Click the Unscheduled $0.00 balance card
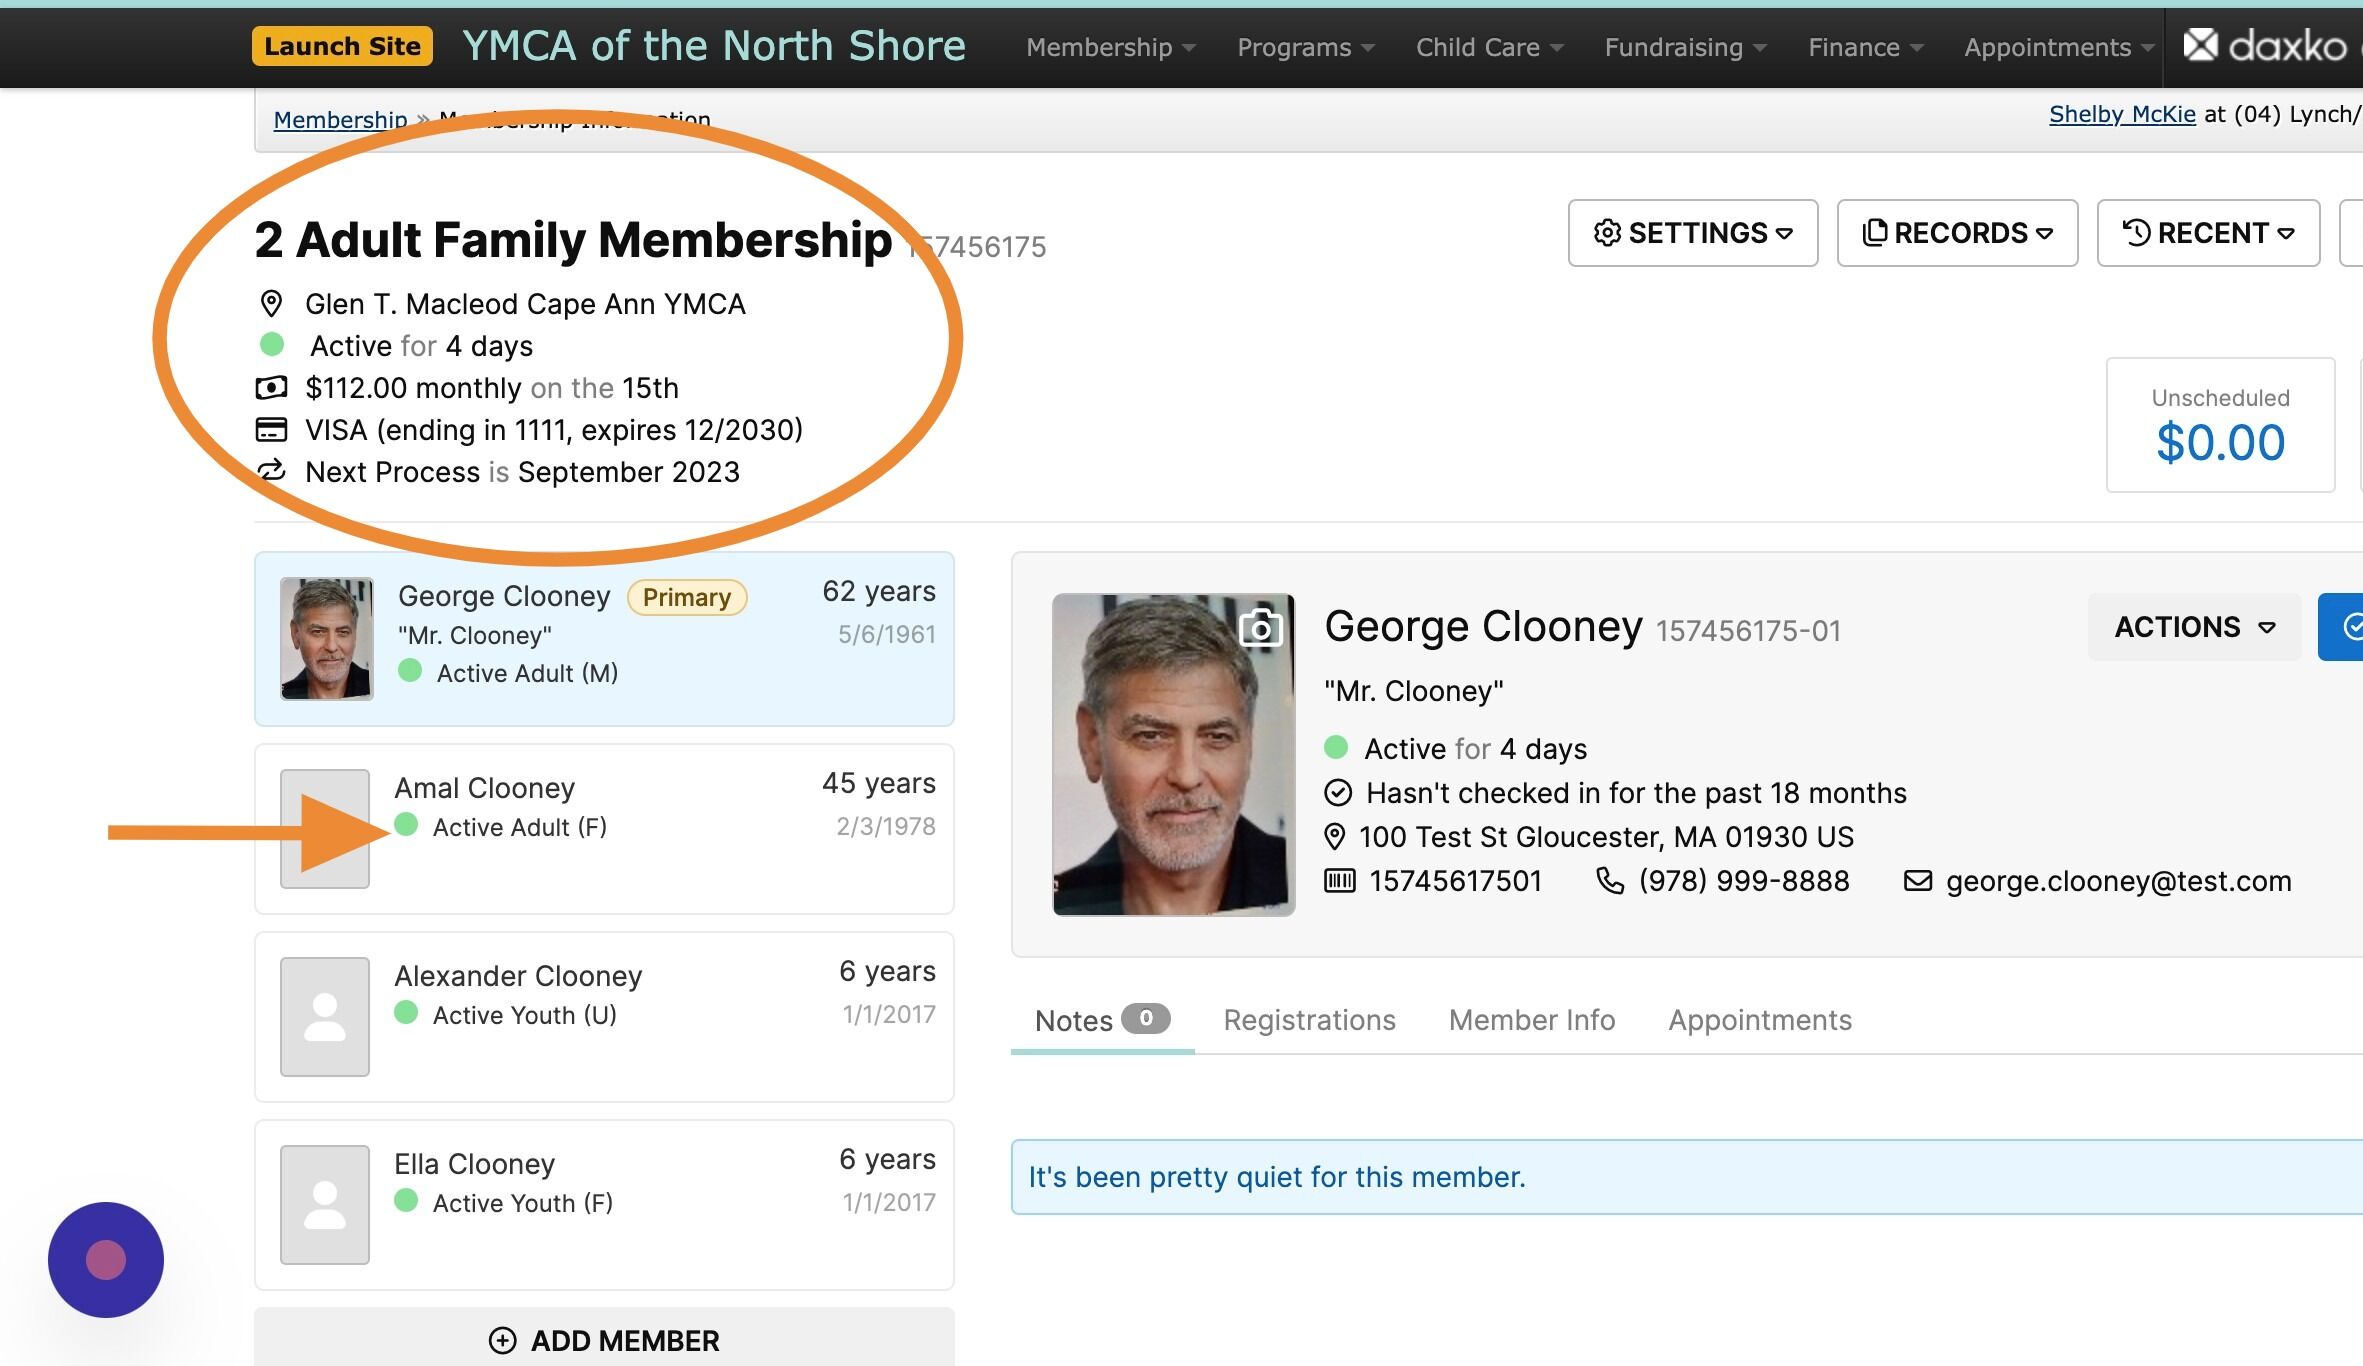Viewport: 2363px width, 1366px height. coord(2220,425)
